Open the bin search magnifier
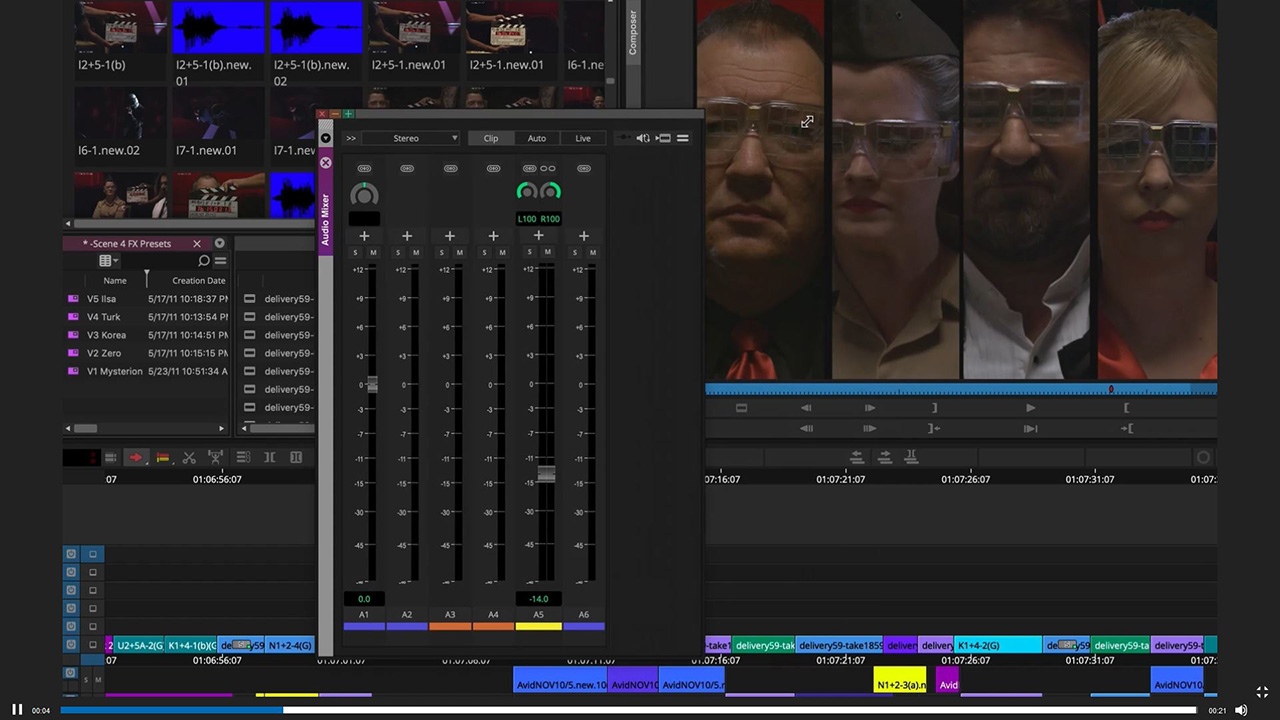 [x=204, y=261]
